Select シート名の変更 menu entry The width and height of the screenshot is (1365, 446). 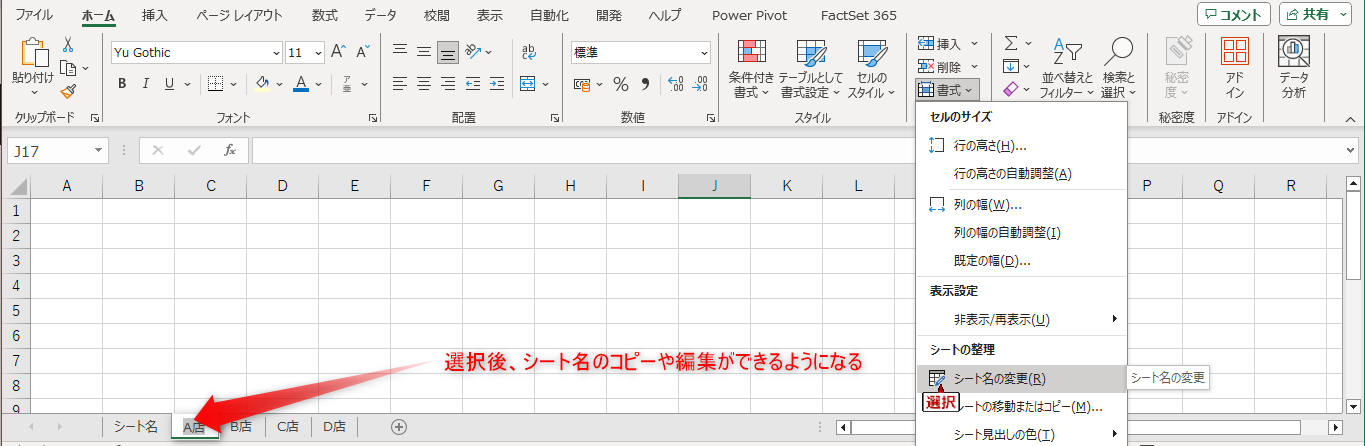tap(1000, 379)
